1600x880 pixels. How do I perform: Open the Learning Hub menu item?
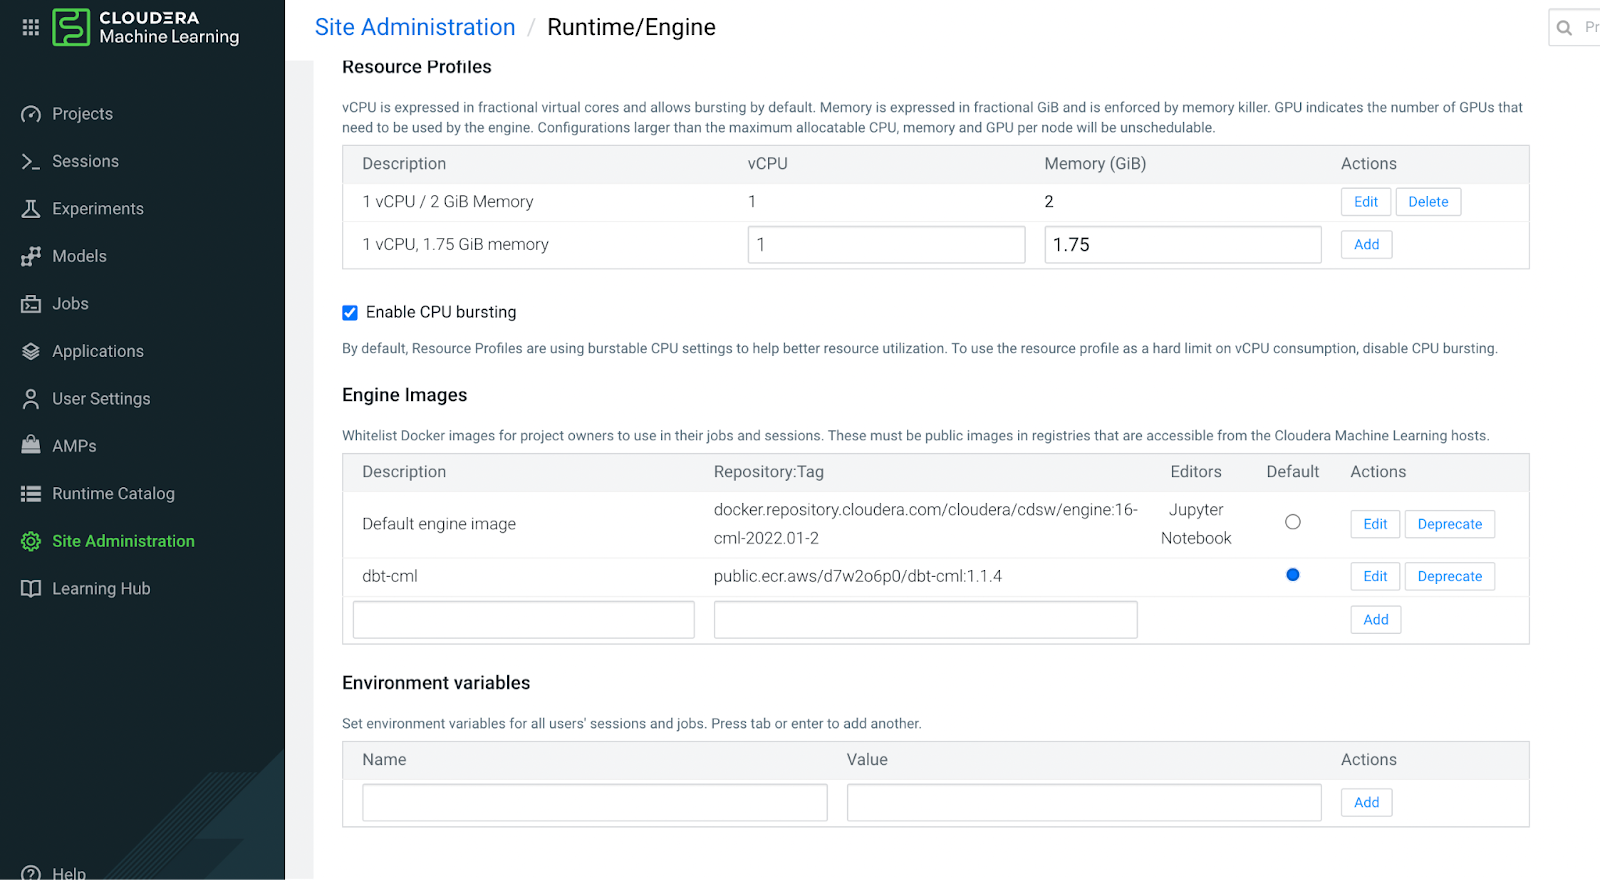tap(101, 589)
